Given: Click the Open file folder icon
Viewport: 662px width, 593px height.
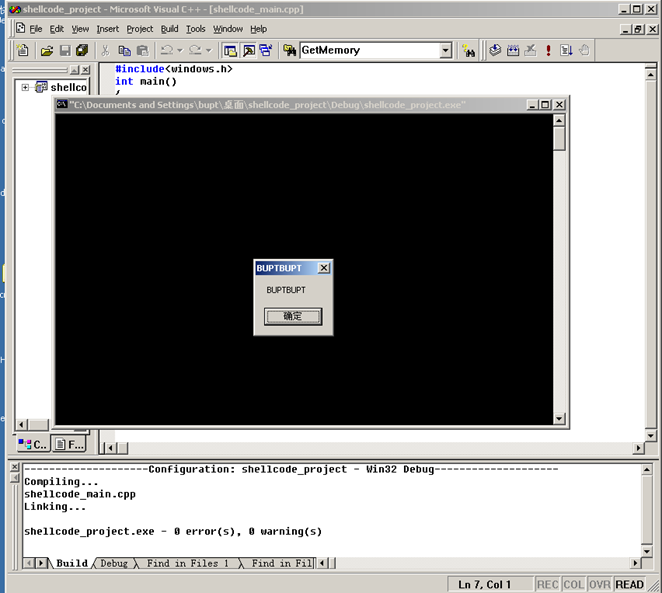Looking at the screenshot, I should coord(46,50).
